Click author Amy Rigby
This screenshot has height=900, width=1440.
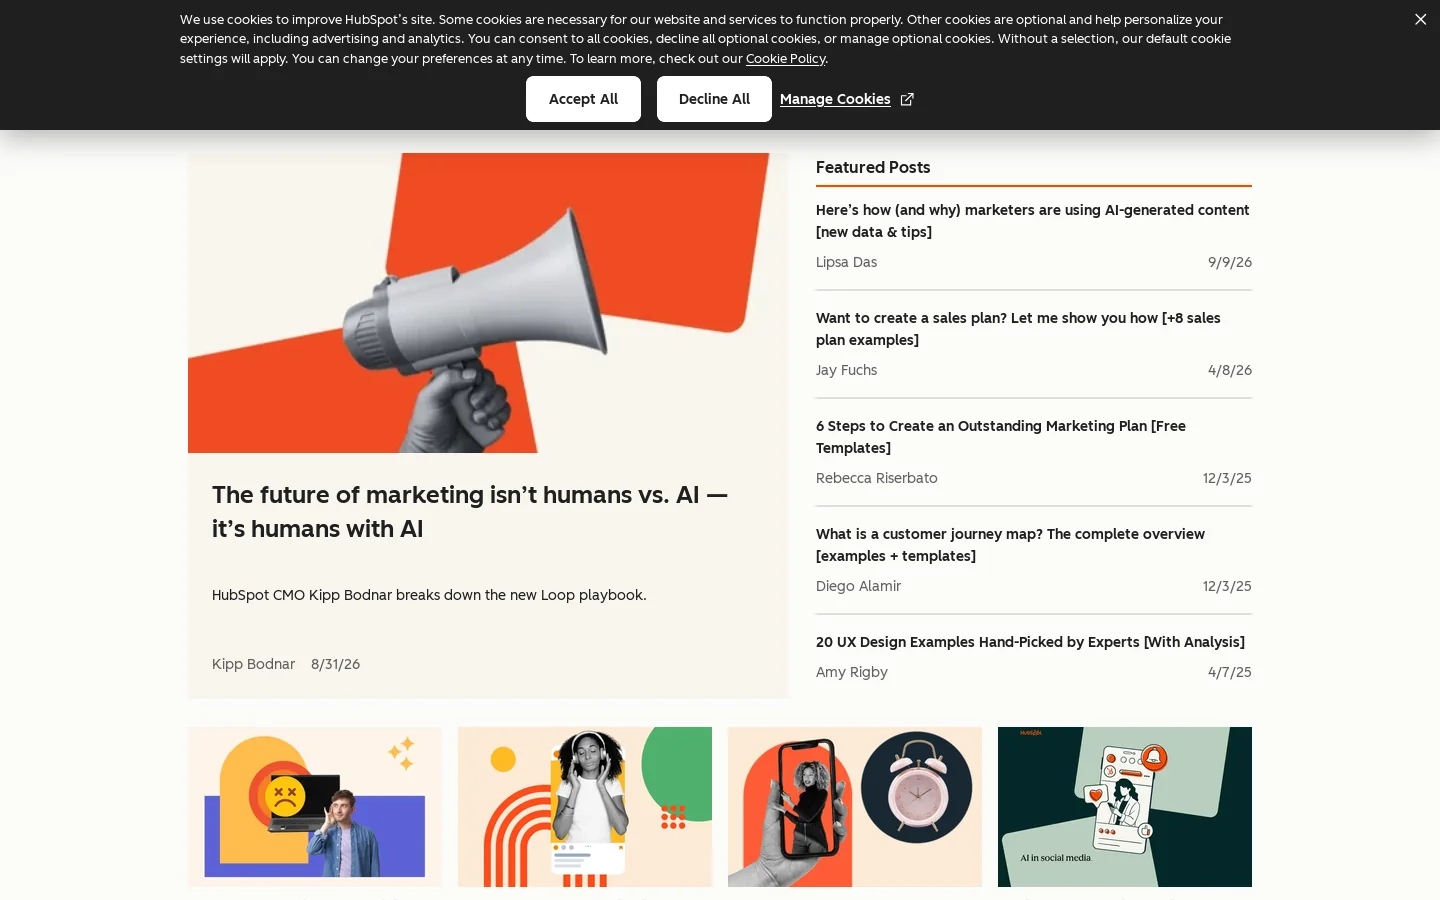click(852, 672)
